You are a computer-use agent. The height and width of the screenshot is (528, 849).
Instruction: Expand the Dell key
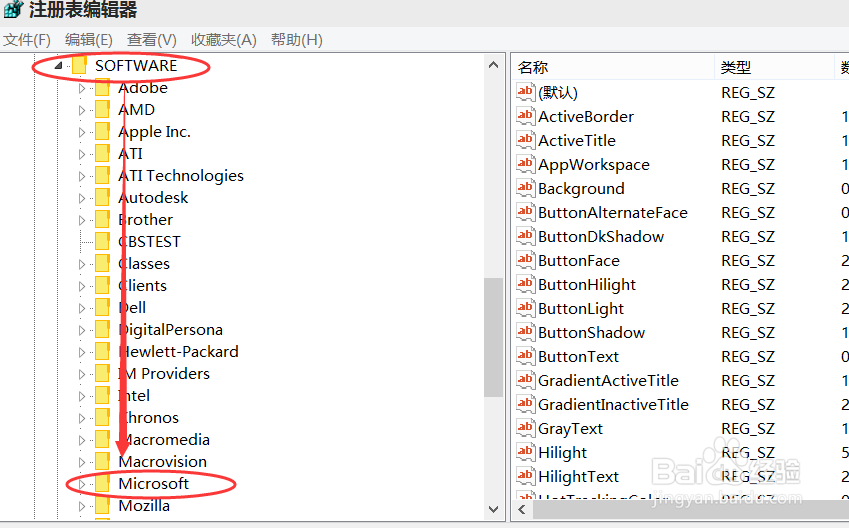pyautogui.click(x=82, y=308)
